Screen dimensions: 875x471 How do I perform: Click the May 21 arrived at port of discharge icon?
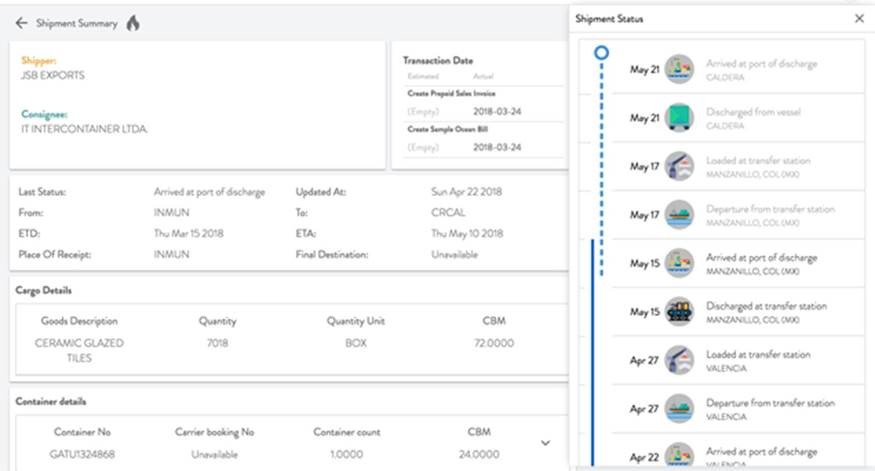pyautogui.click(x=679, y=69)
